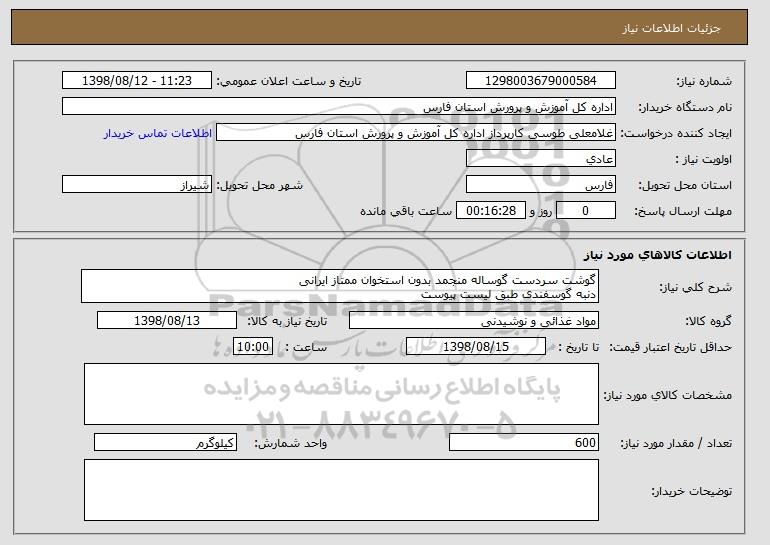Click the شماره نیاز label
Viewport: 770px width, 545px height.
pyautogui.click(x=704, y=81)
